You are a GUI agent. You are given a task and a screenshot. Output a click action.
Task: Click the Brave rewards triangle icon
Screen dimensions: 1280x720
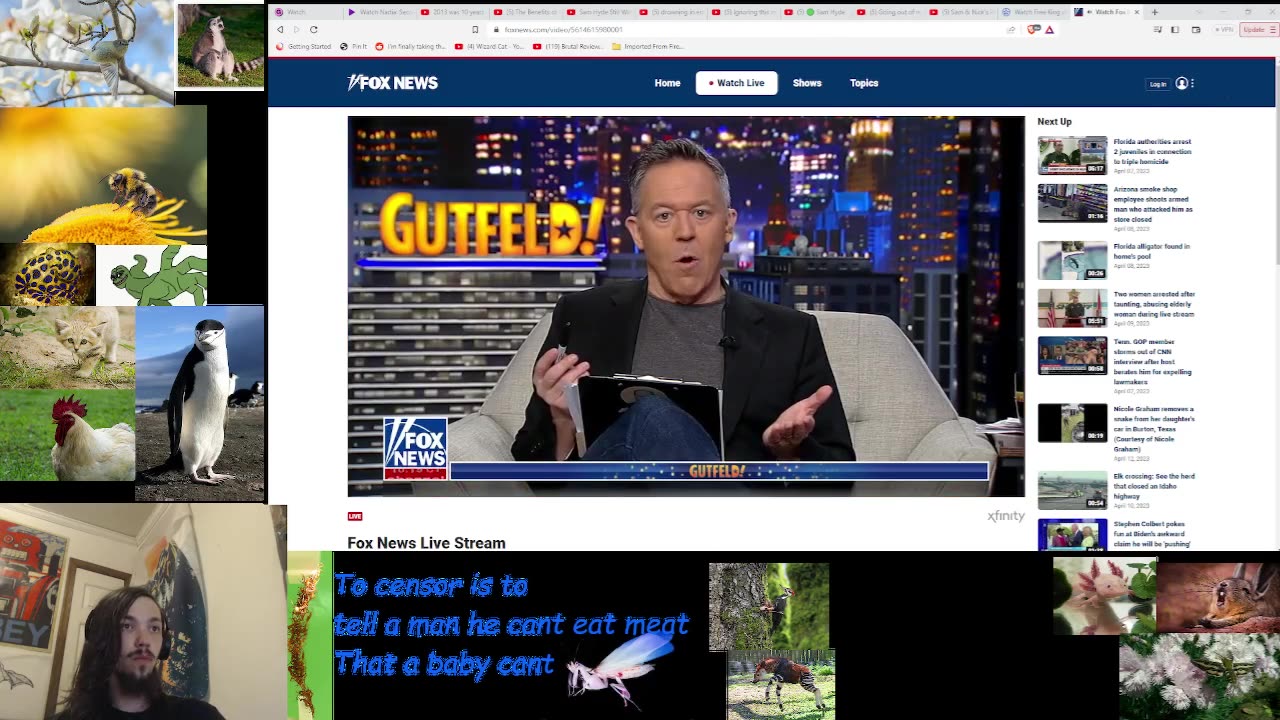click(x=1049, y=30)
